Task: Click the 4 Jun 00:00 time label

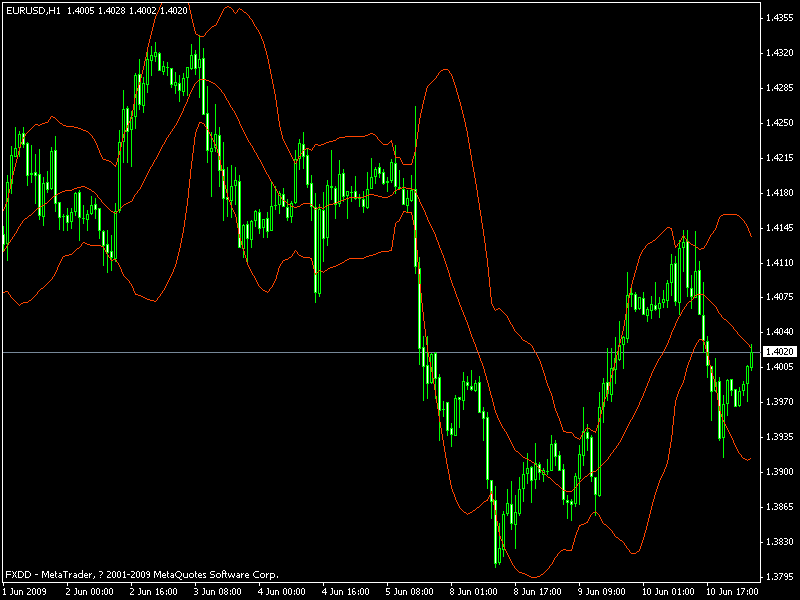Action: pyautogui.click(x=282, y=592)
